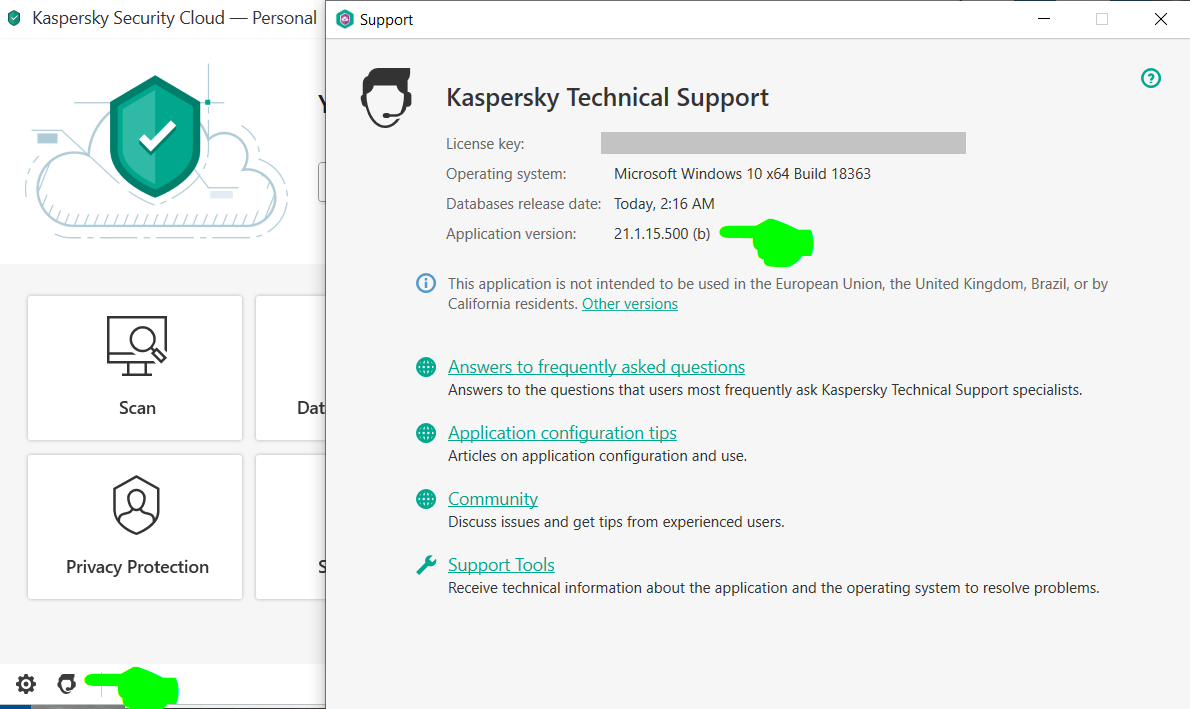Click the green shield protection status graphic
Viewport: 1190px width, 709px height.
click(155, 135)
